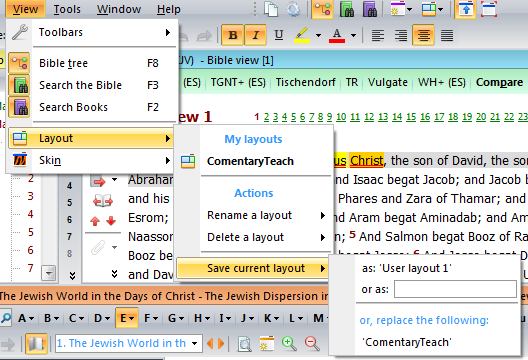Open the Tools menu
Viewport: 528px width, 360px height.
(x=67, y=9)
